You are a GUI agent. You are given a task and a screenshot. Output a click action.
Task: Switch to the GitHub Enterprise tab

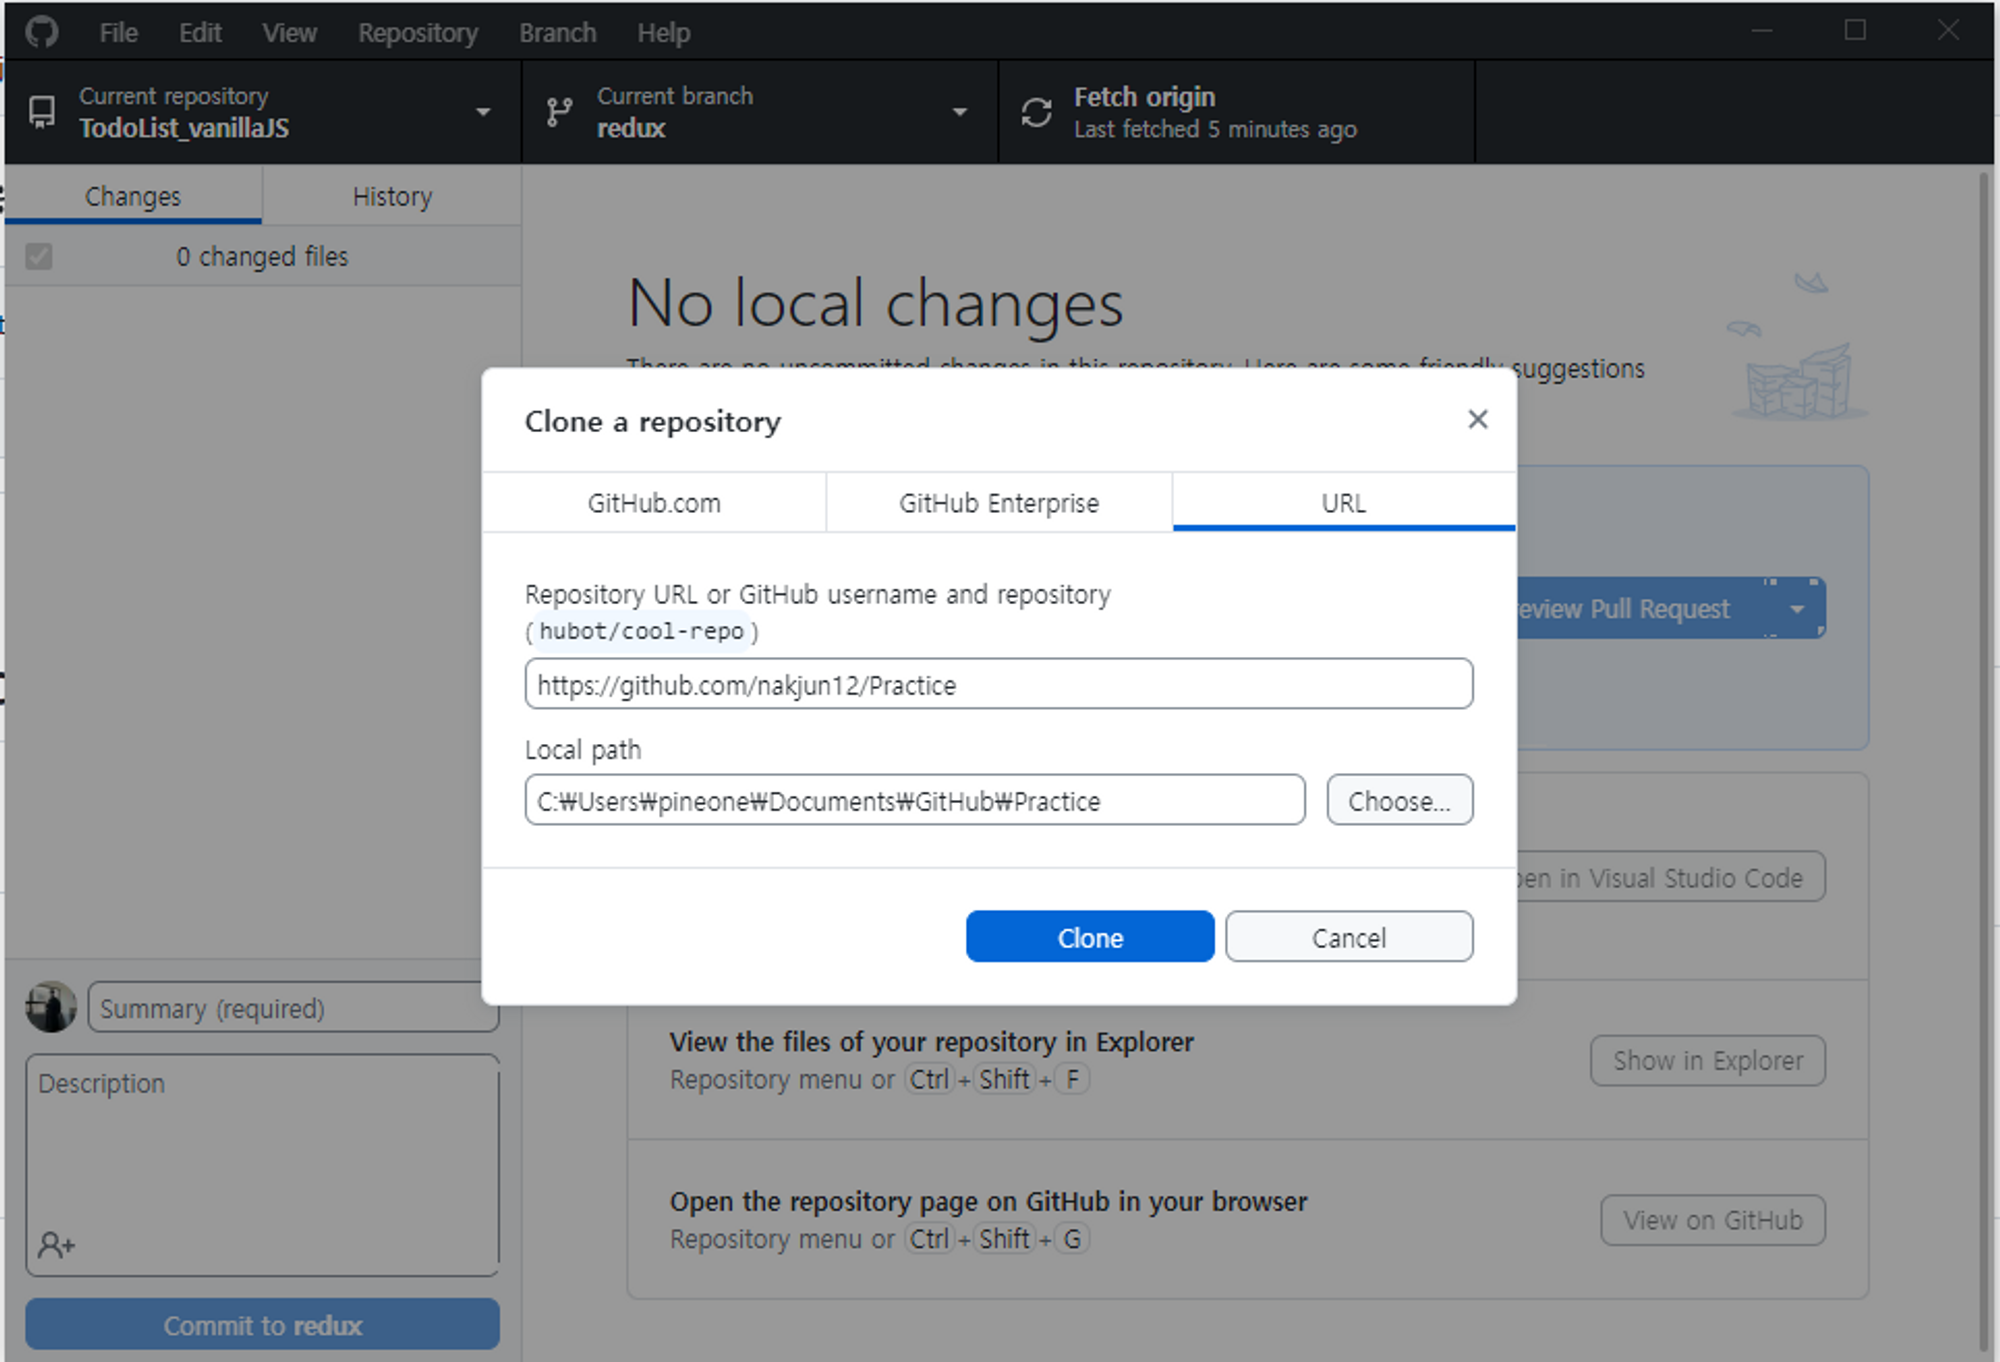(x=999, y=503)
